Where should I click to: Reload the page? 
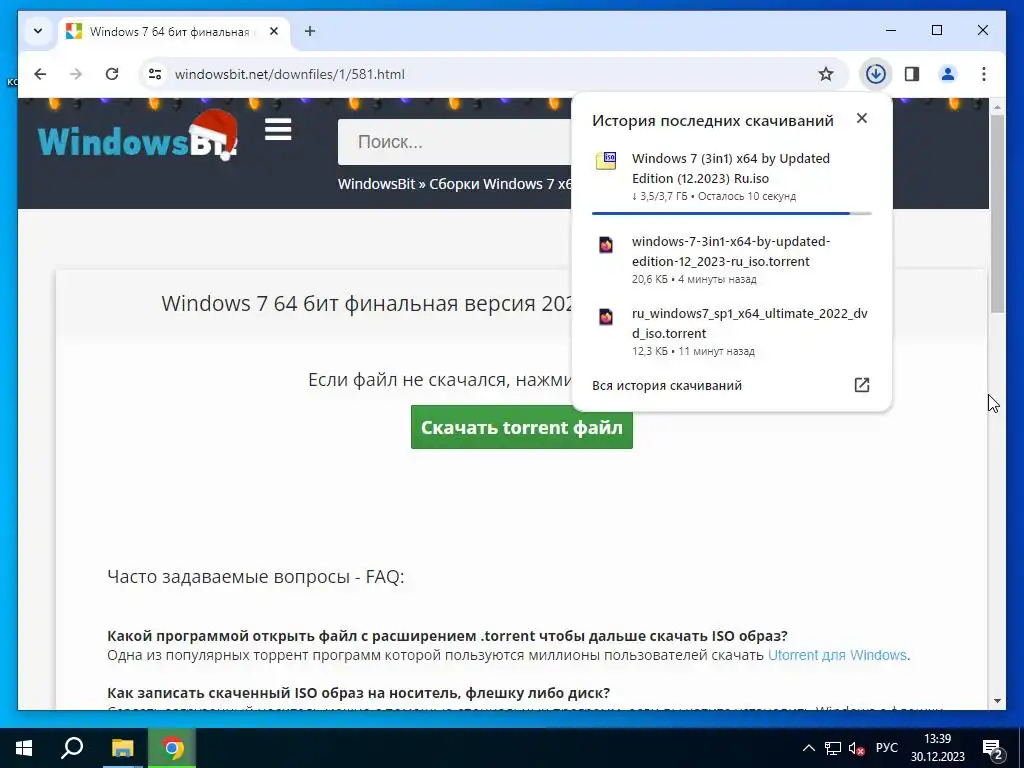(112, 74)
